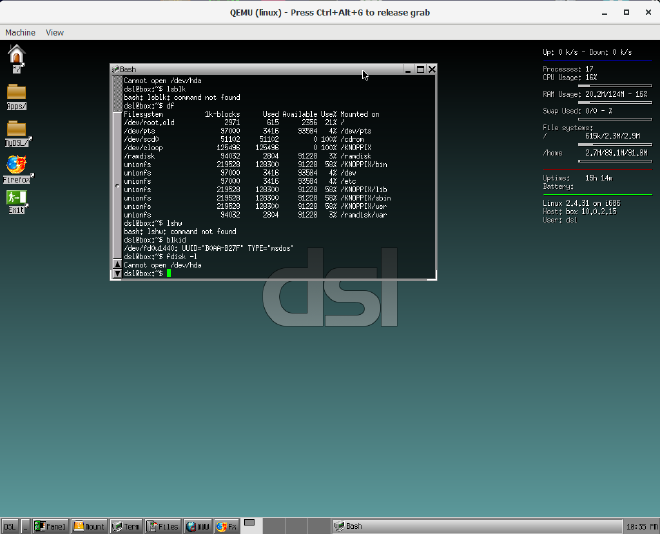Click the 18:35 clock in taskbar
Image resolution: width=660 pixels, height=534 pixels.
pos(641,526)
